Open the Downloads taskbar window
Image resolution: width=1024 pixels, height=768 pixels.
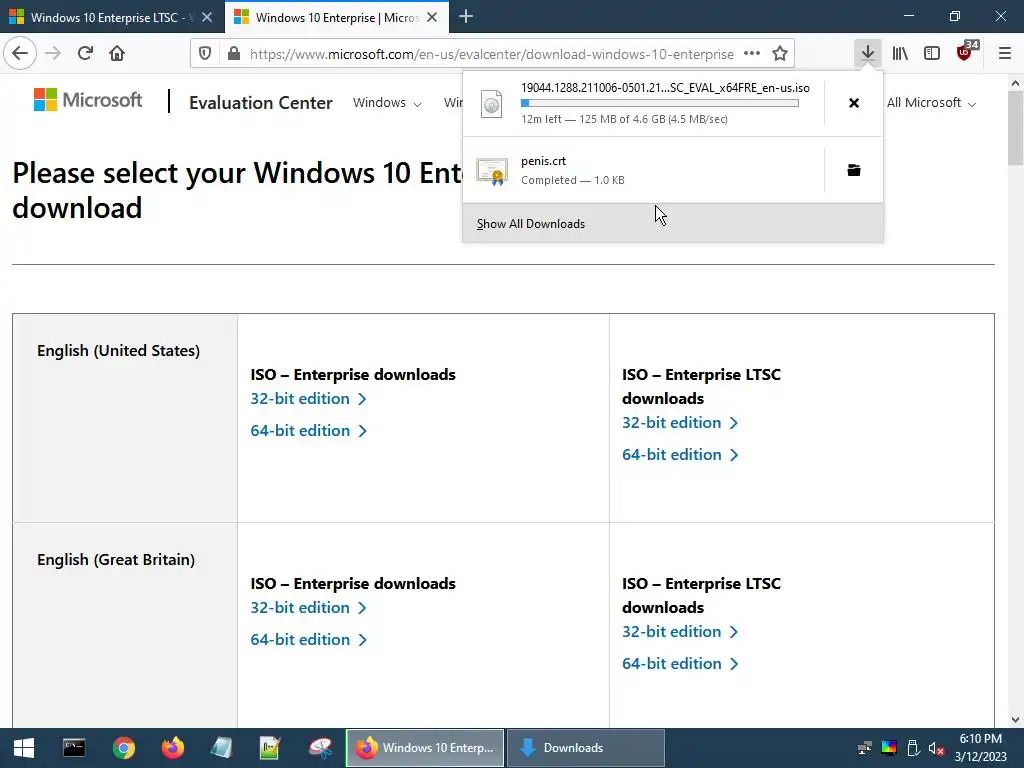tap(586, 748)
